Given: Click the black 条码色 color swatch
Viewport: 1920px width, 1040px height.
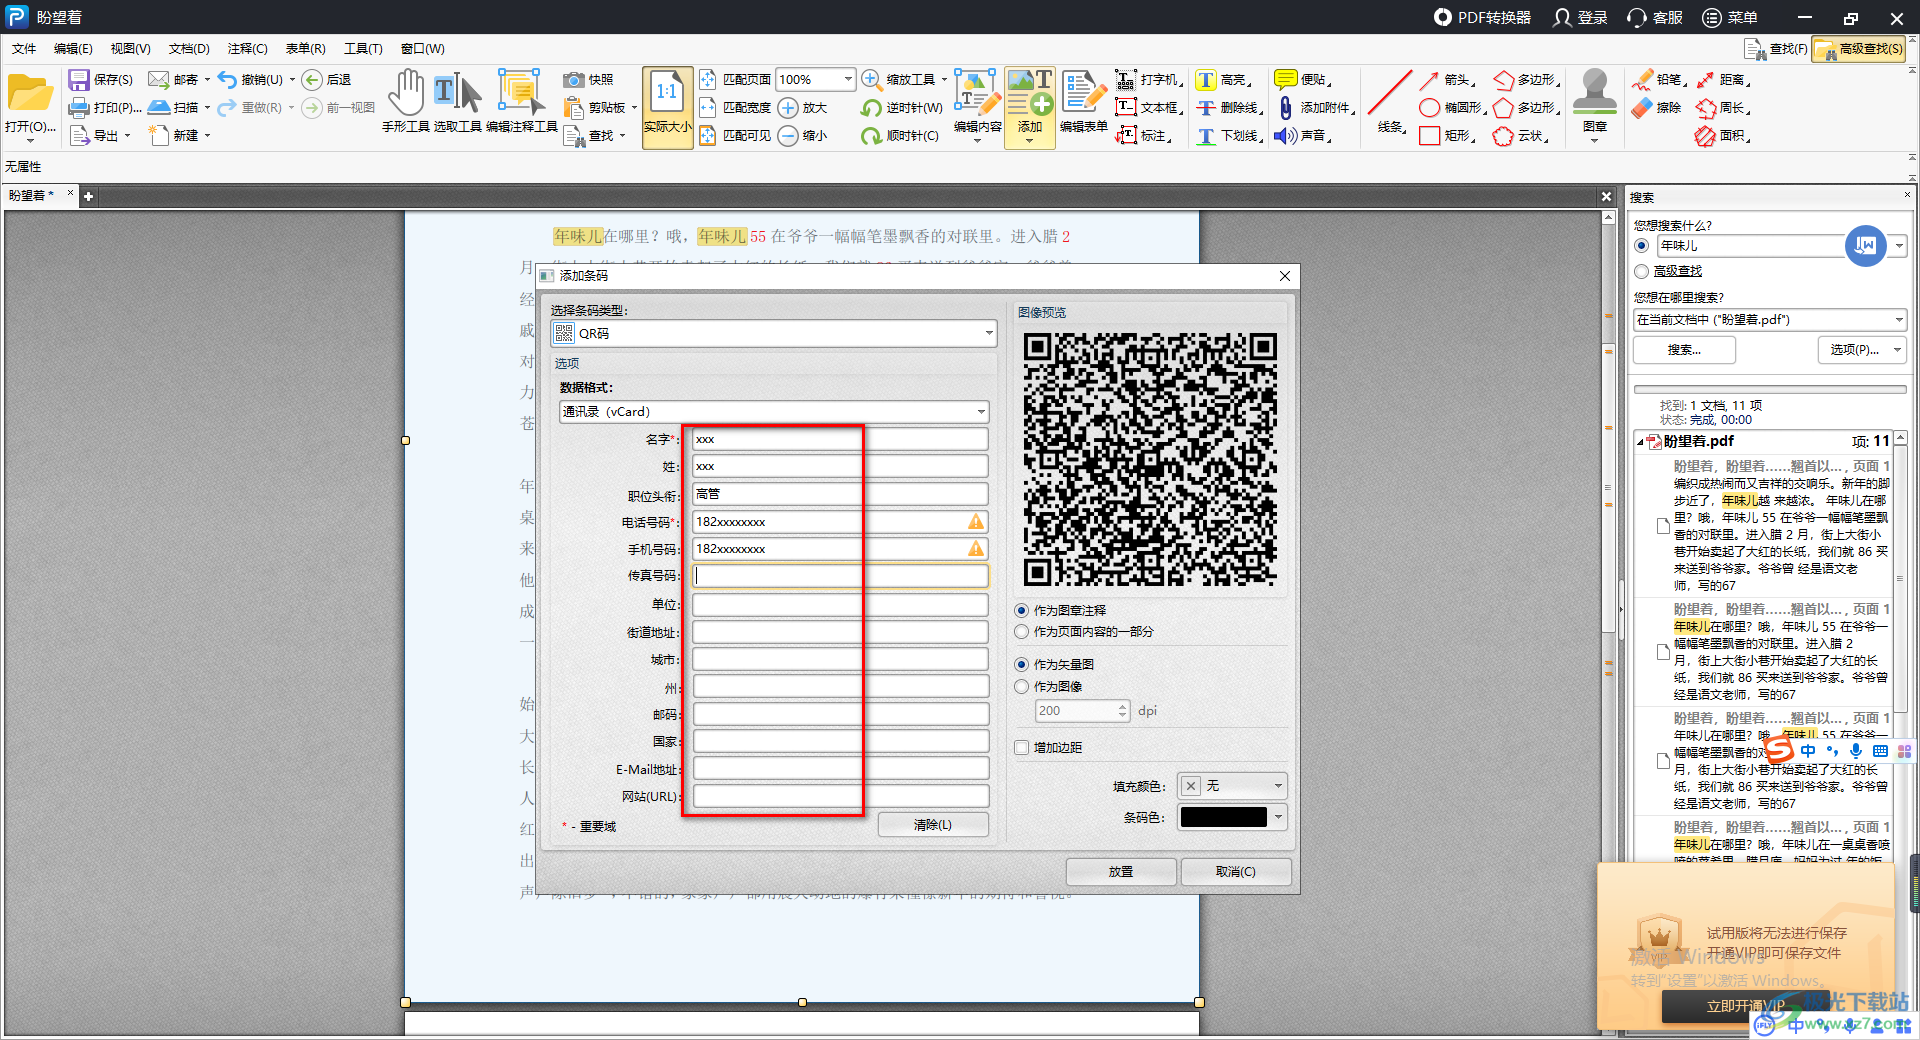Looking at the screenshot, I should [x=1223, y=817].
